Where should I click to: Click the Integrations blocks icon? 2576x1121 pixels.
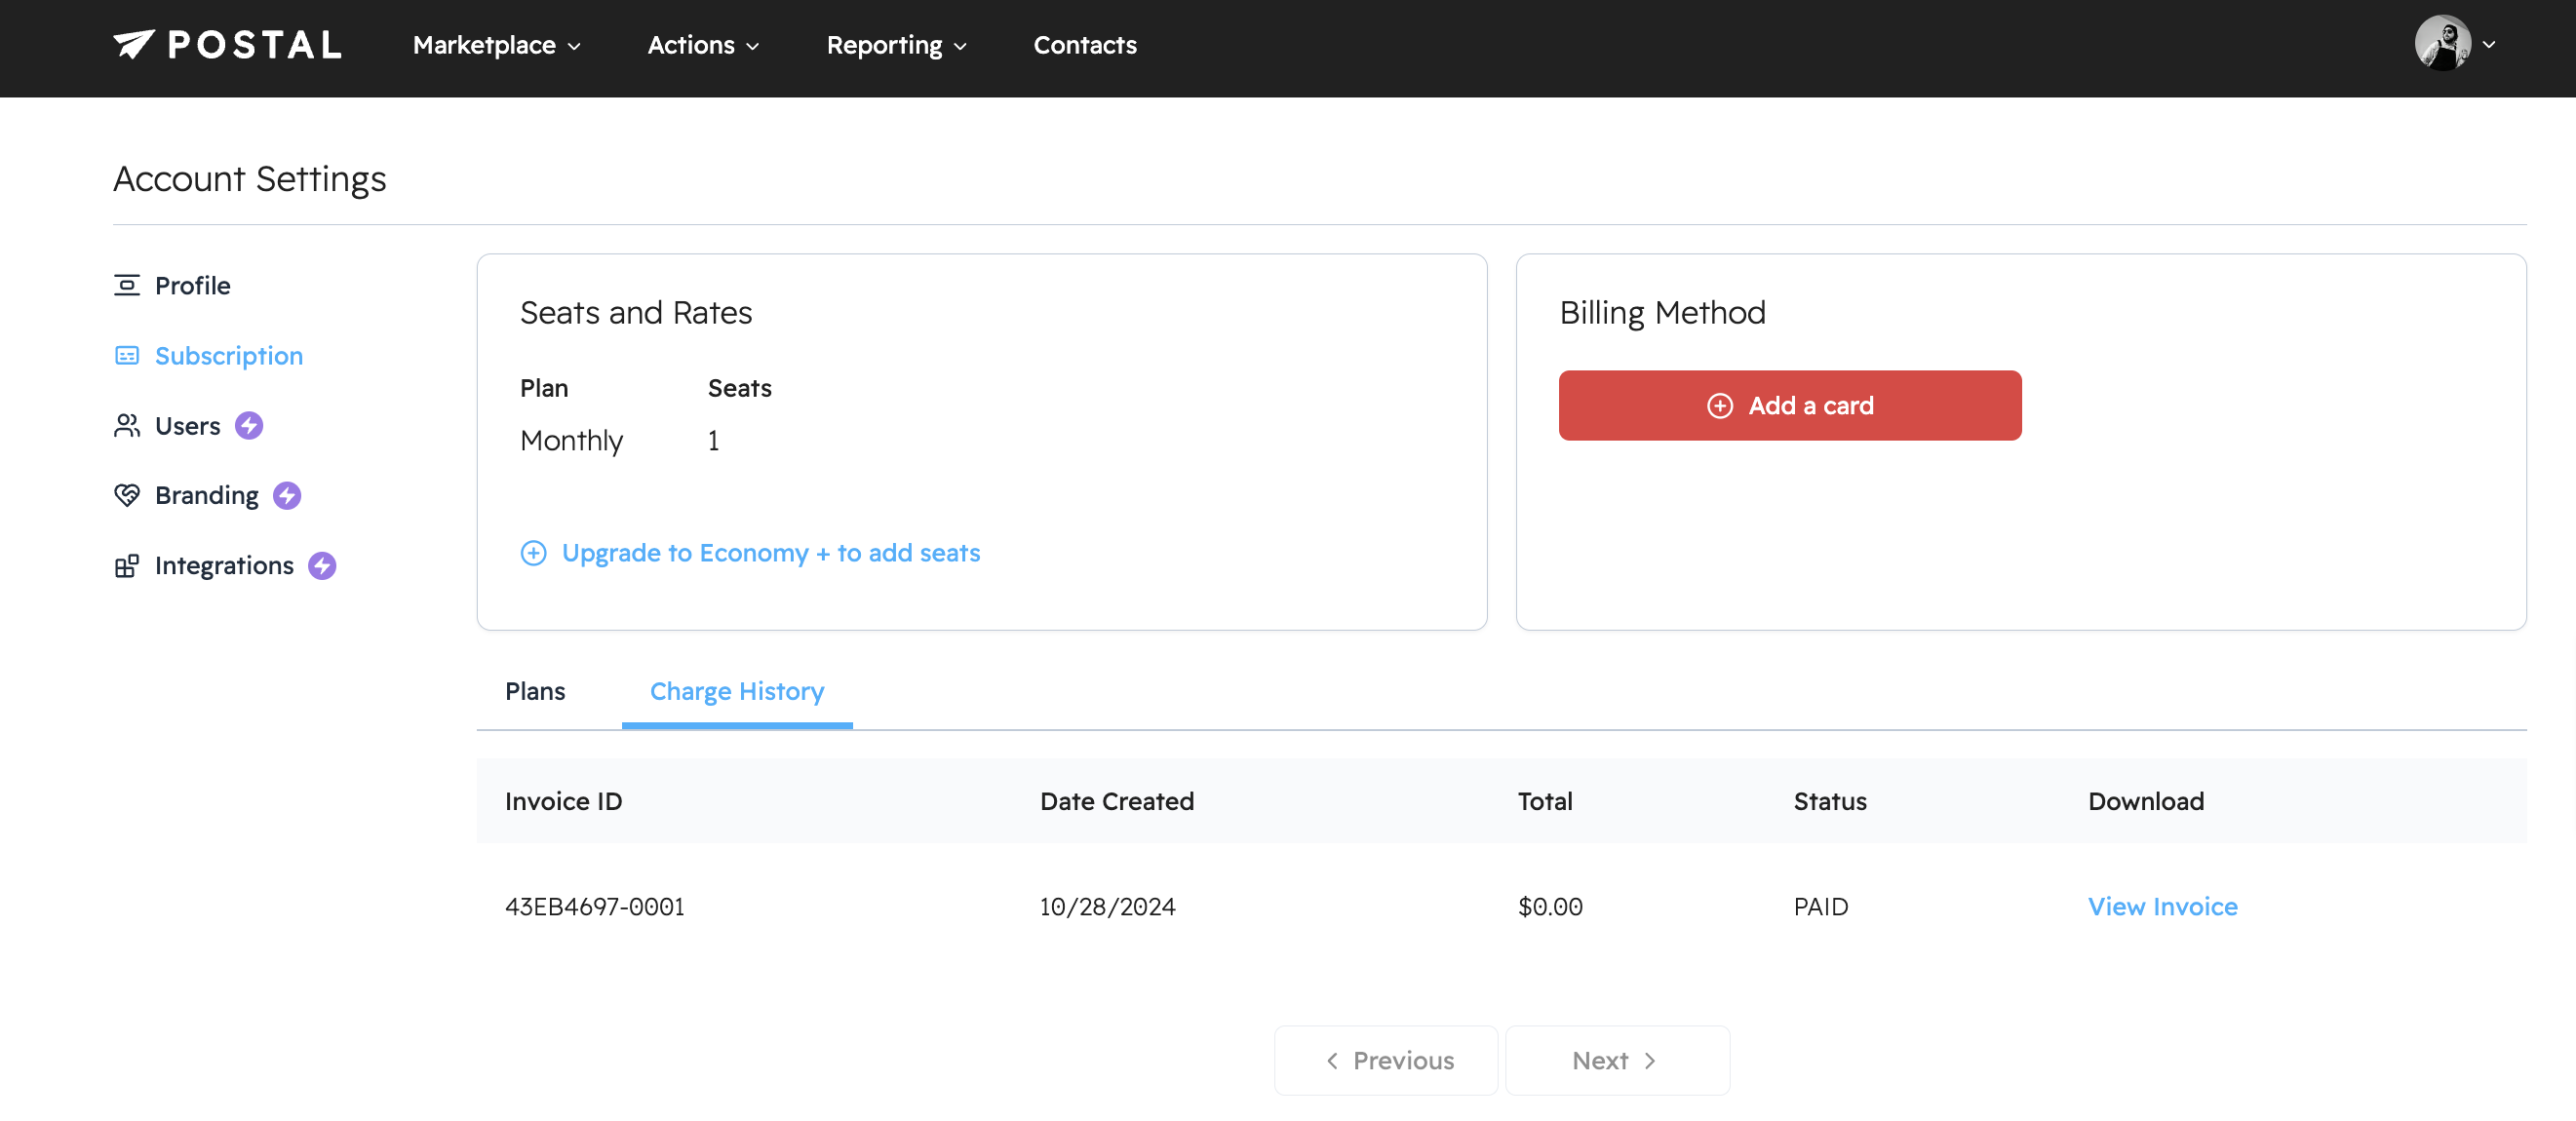pos(127,566)
